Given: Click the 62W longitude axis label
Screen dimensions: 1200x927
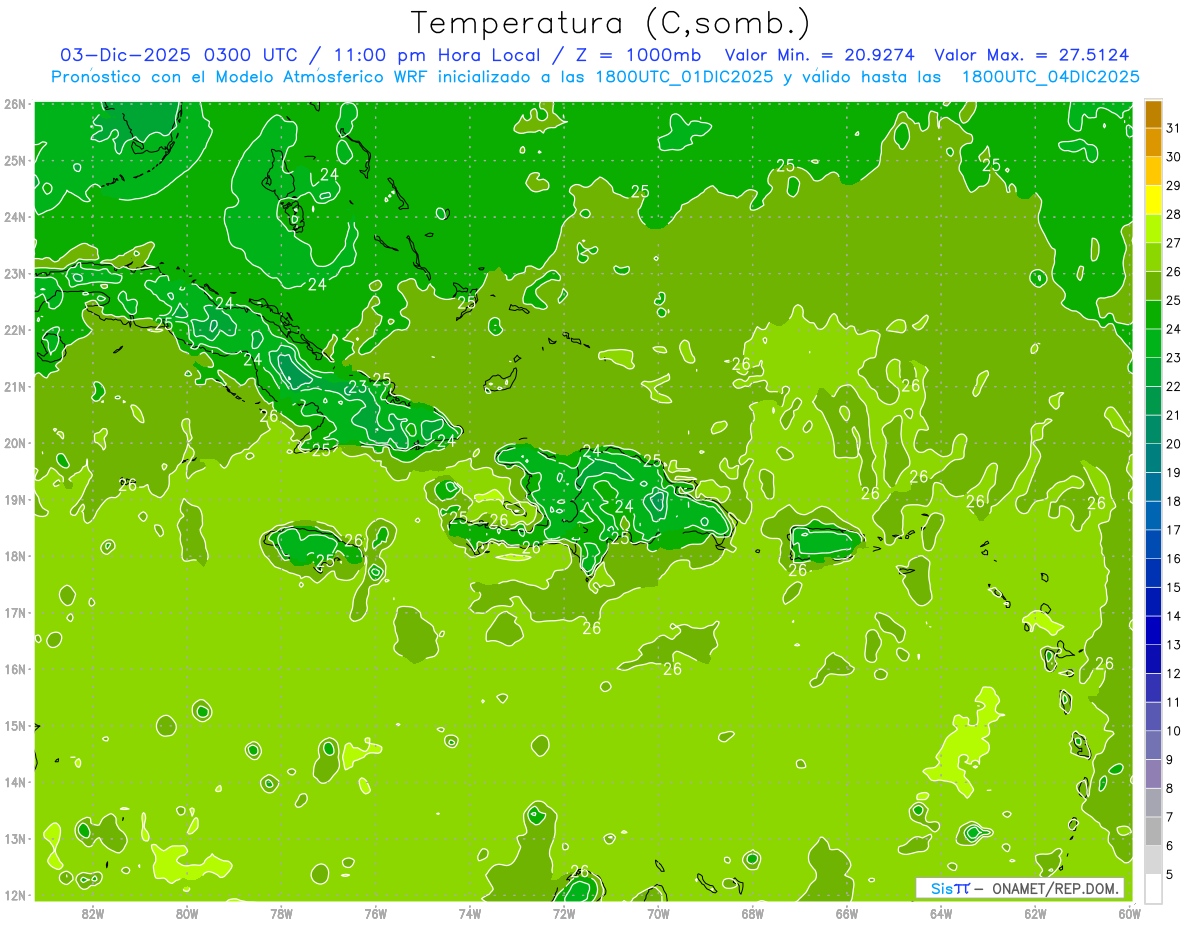Looking at the screenshot, I should coord(1035,913).
